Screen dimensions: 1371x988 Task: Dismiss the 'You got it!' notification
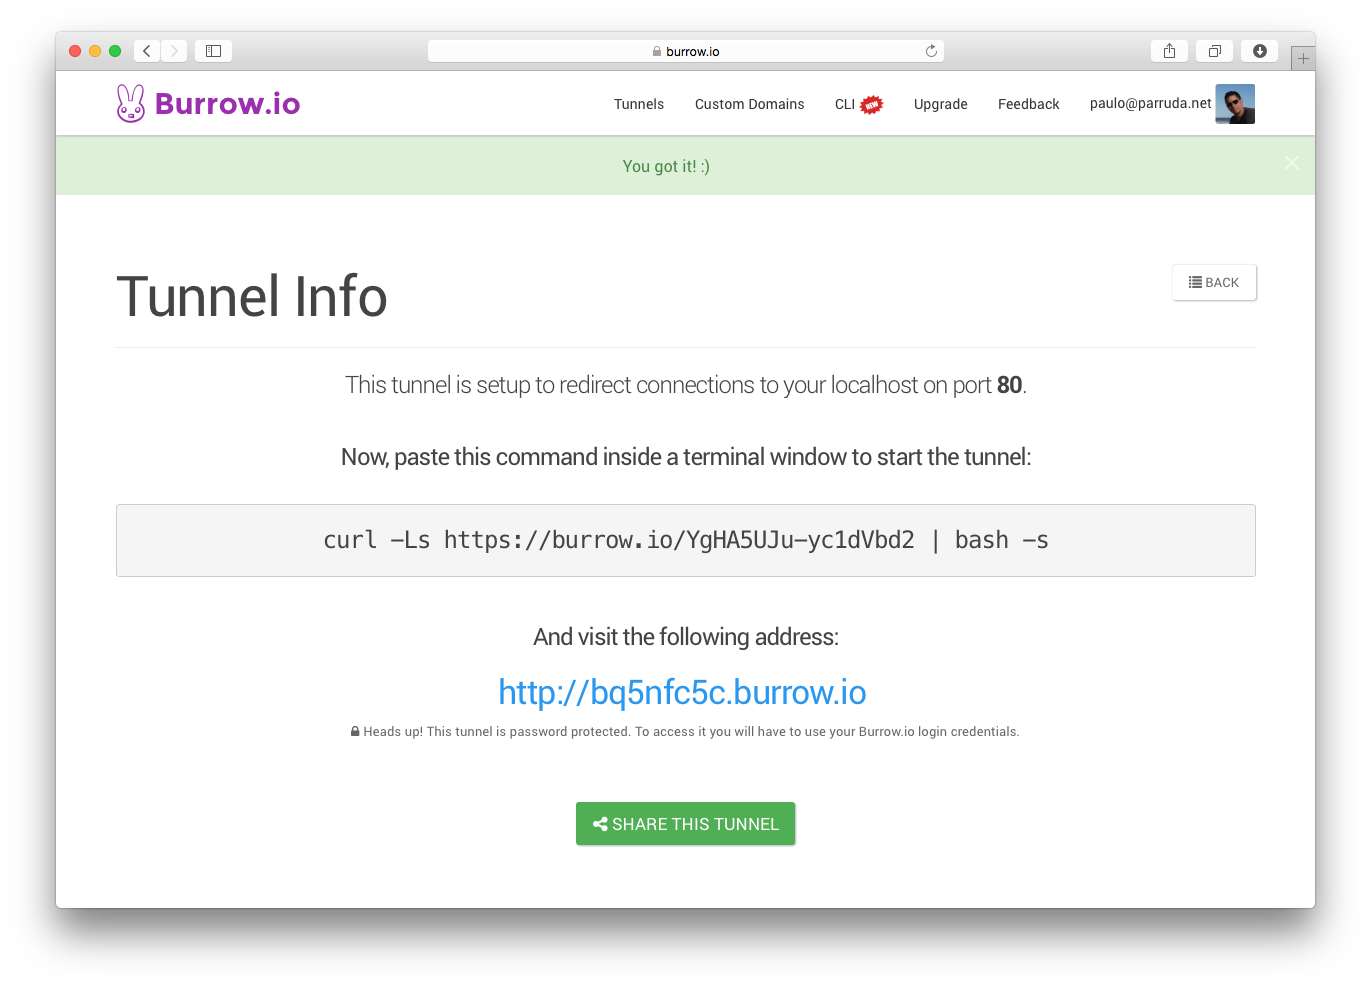1291,163
